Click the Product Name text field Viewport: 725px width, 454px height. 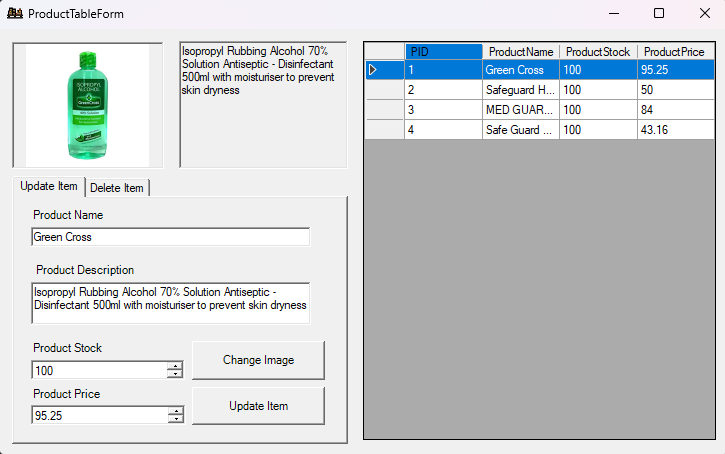[x=170, y=237]
